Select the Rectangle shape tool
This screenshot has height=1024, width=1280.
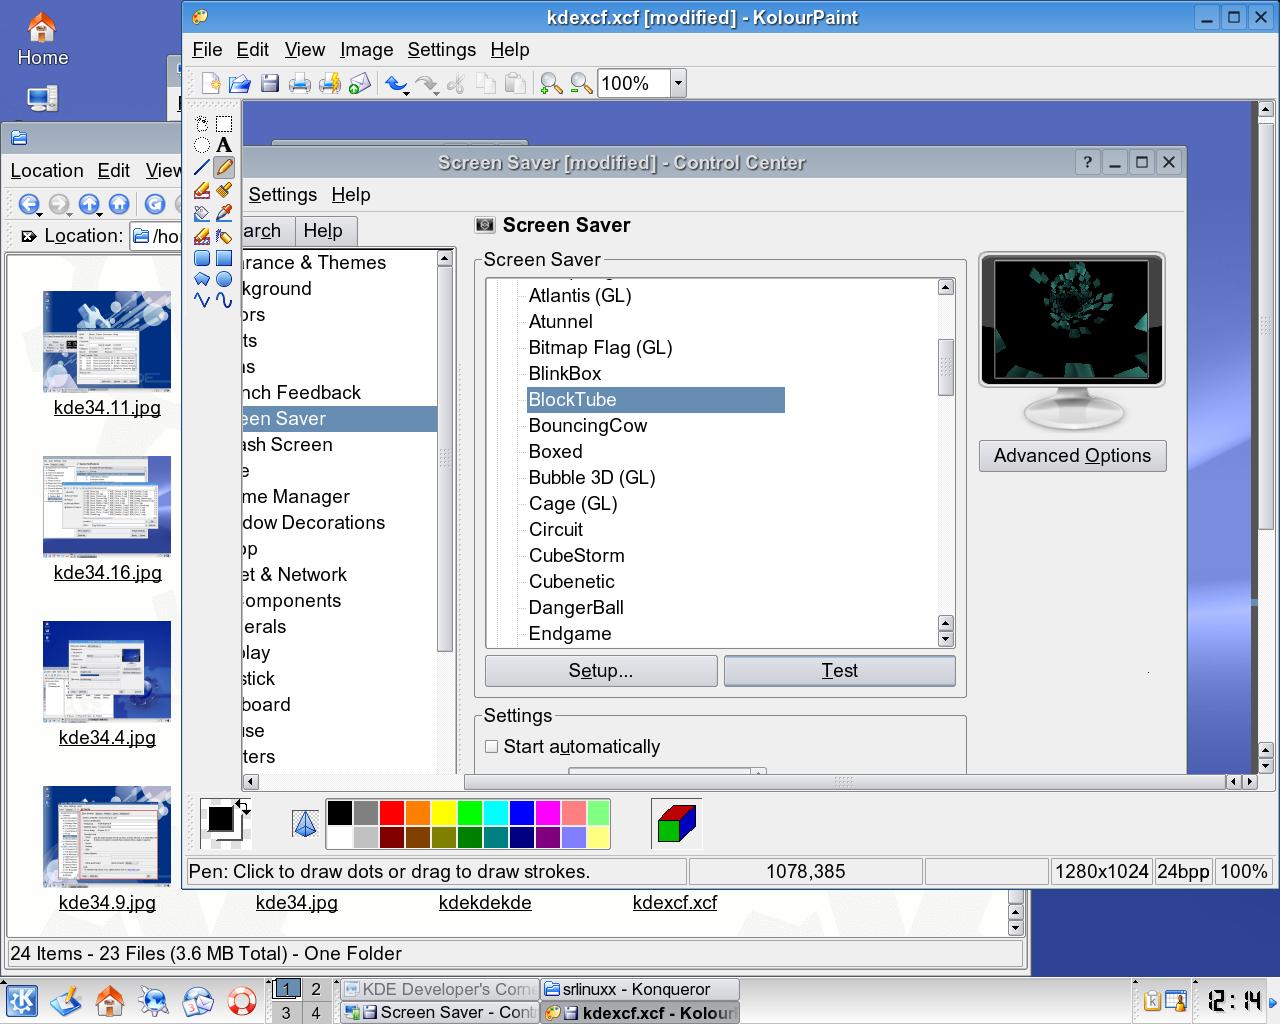pos(224,257)
